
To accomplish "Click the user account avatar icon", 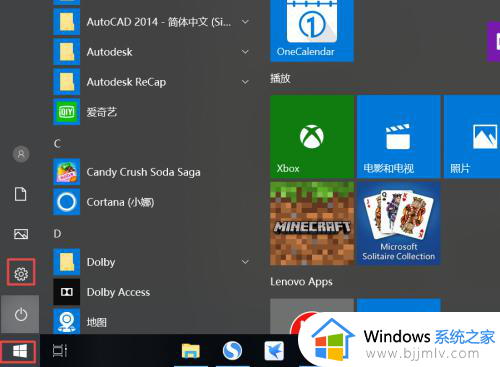I will pyautogui.click(x=21, y=154).
